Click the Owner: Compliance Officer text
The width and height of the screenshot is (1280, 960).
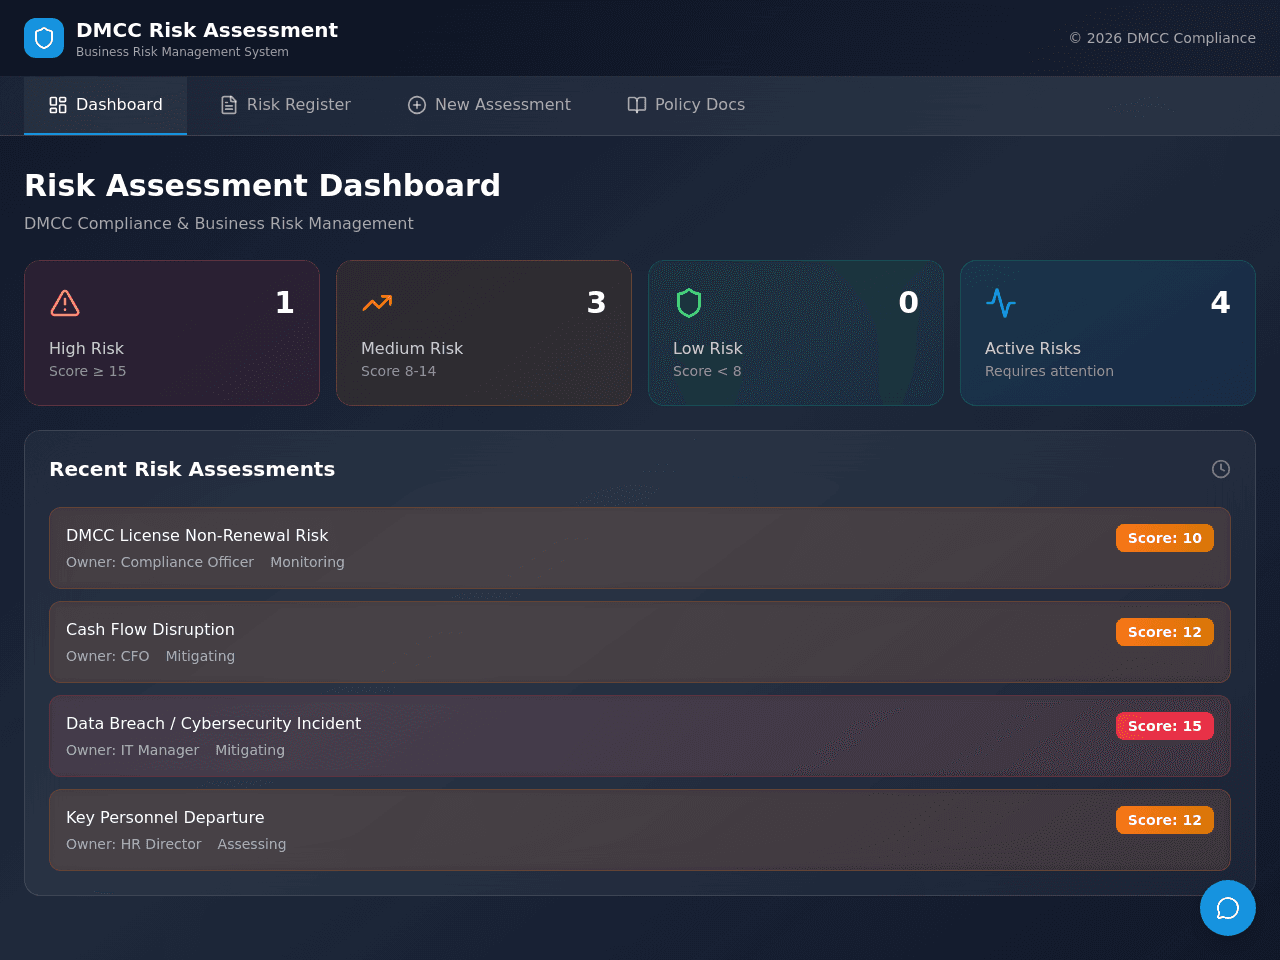coord(160,562)
